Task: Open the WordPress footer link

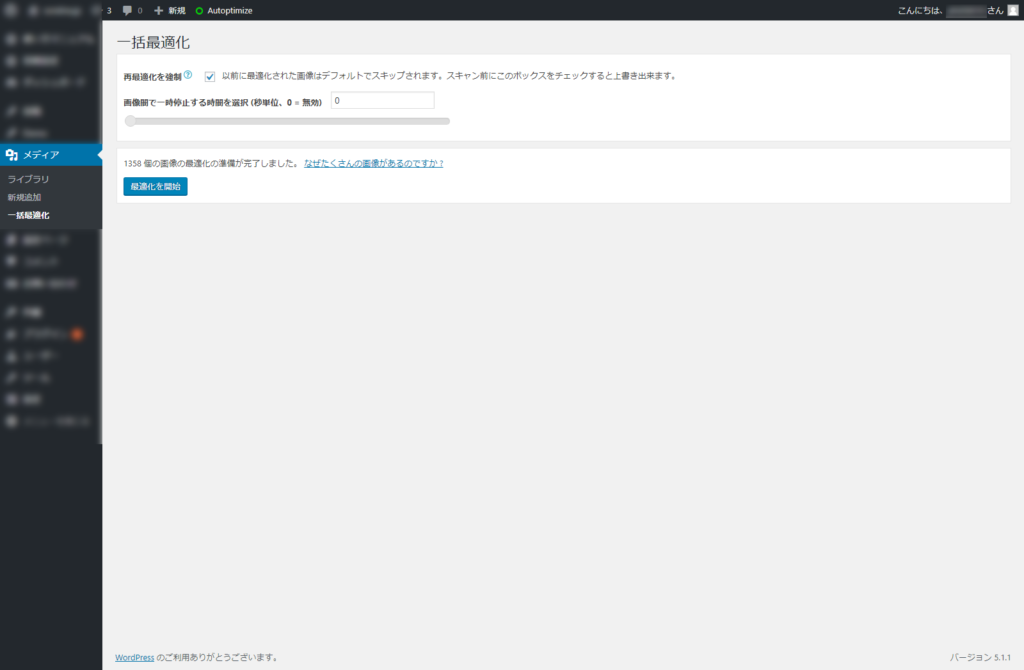Action: (135, 658)
